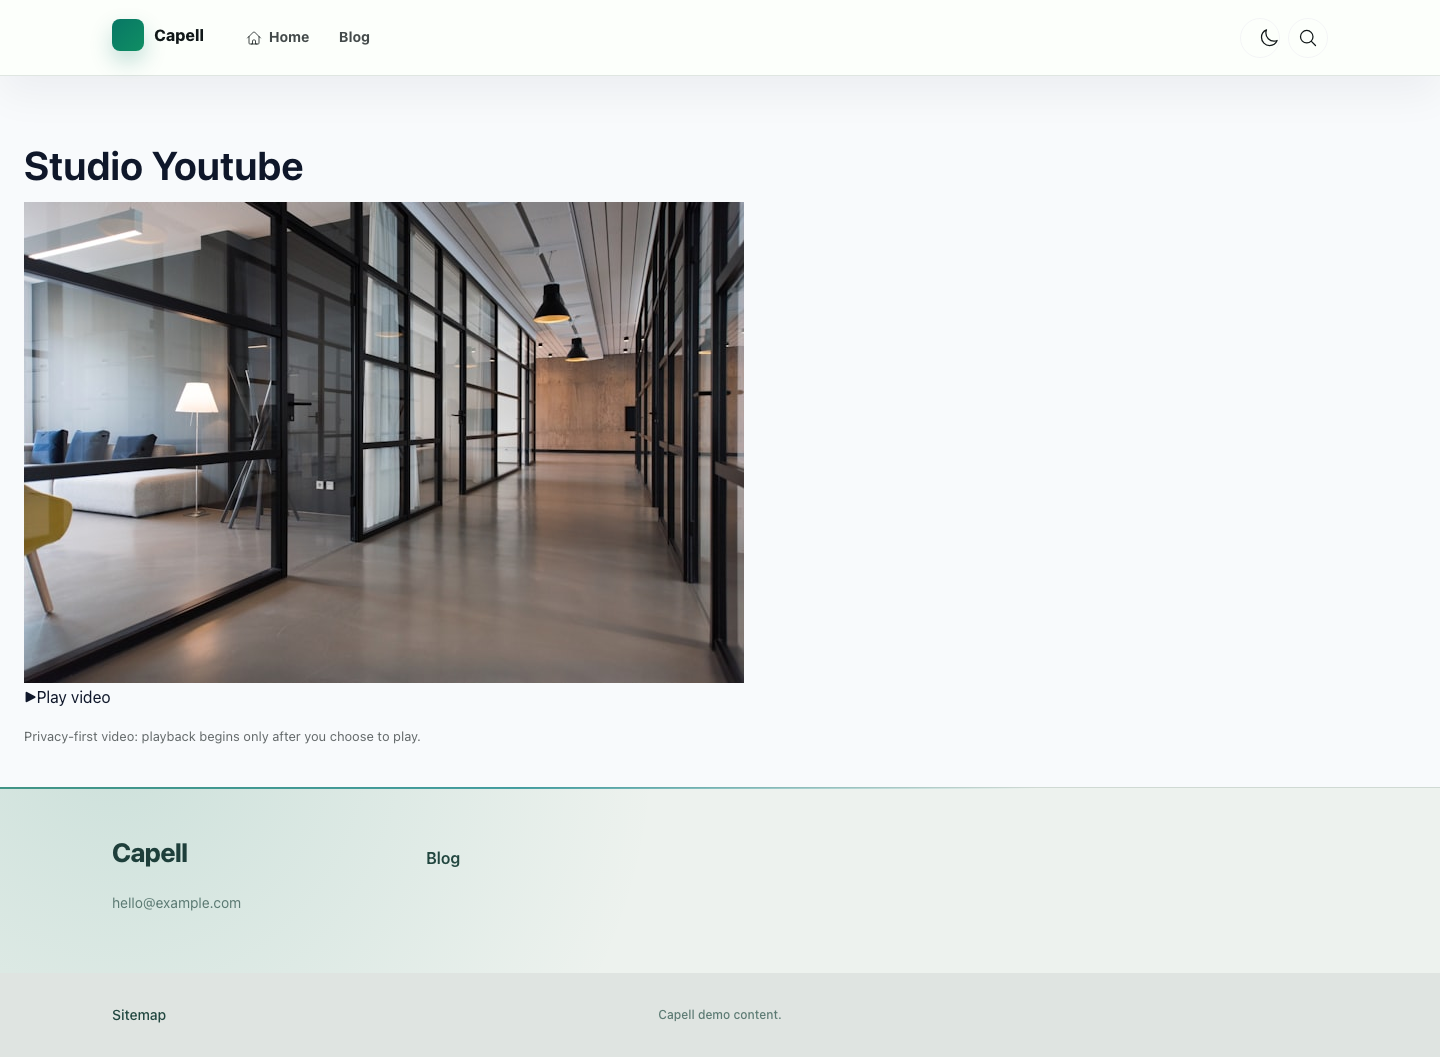Expand the Play video disclosure triangle

tap(30, 697)
